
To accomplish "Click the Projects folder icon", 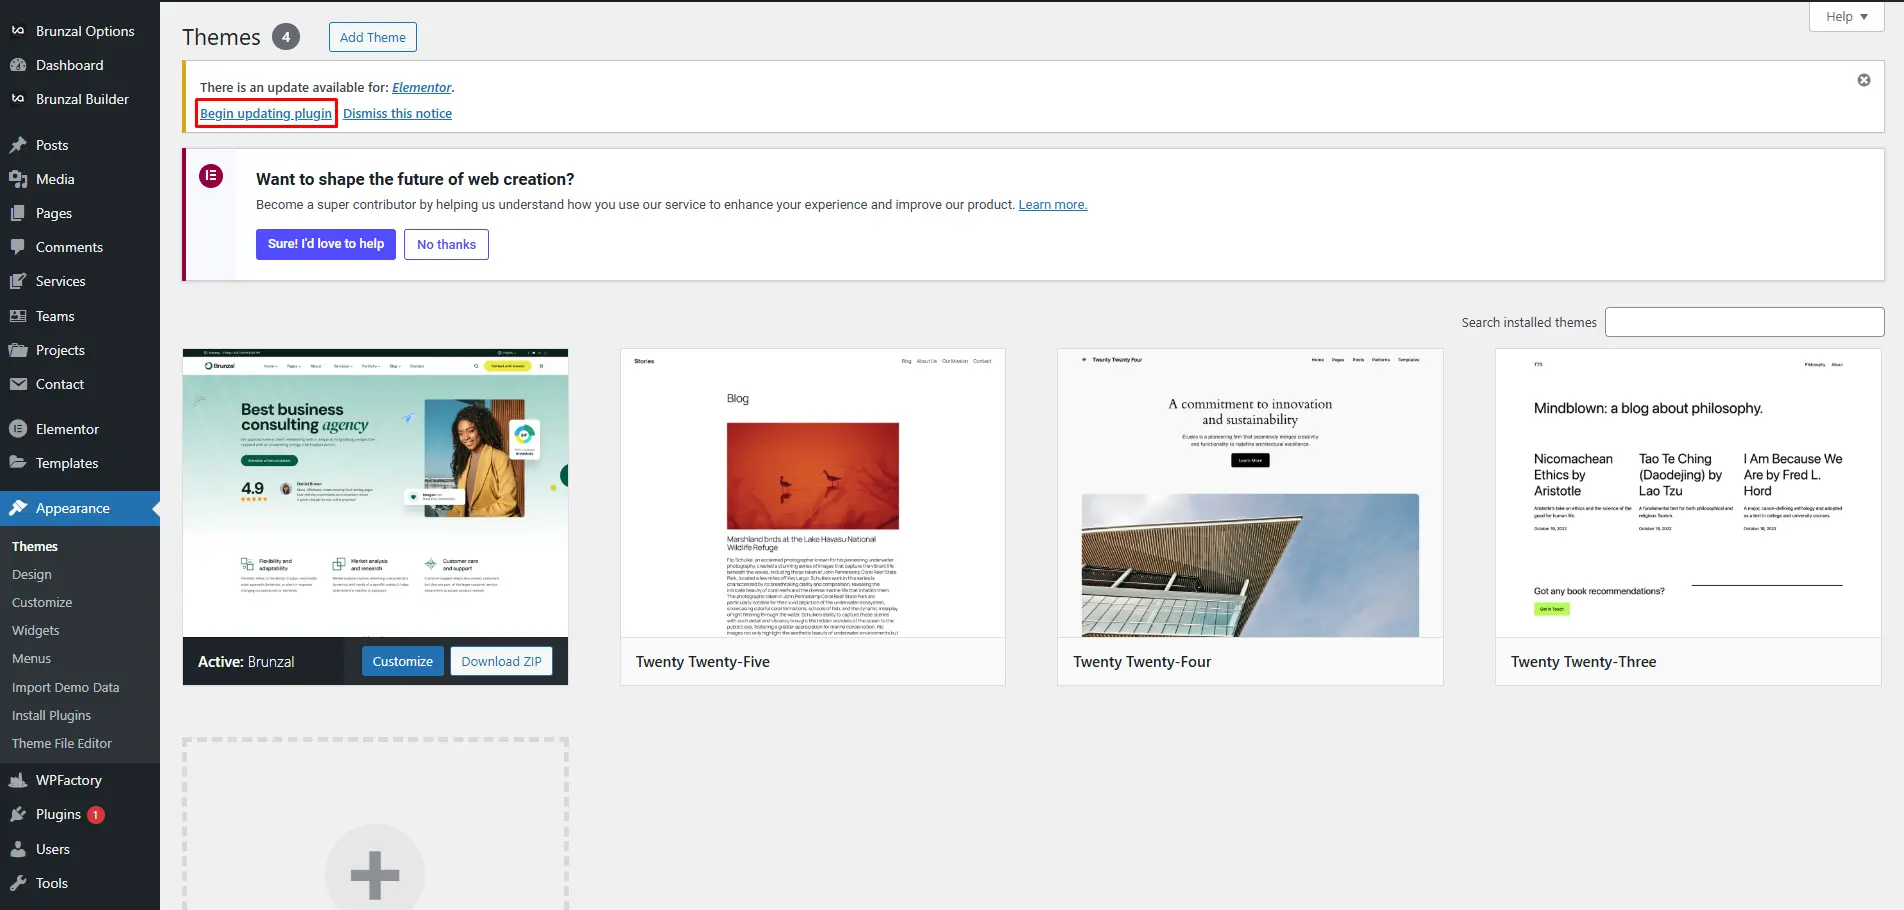I will [x=18, y=350].
